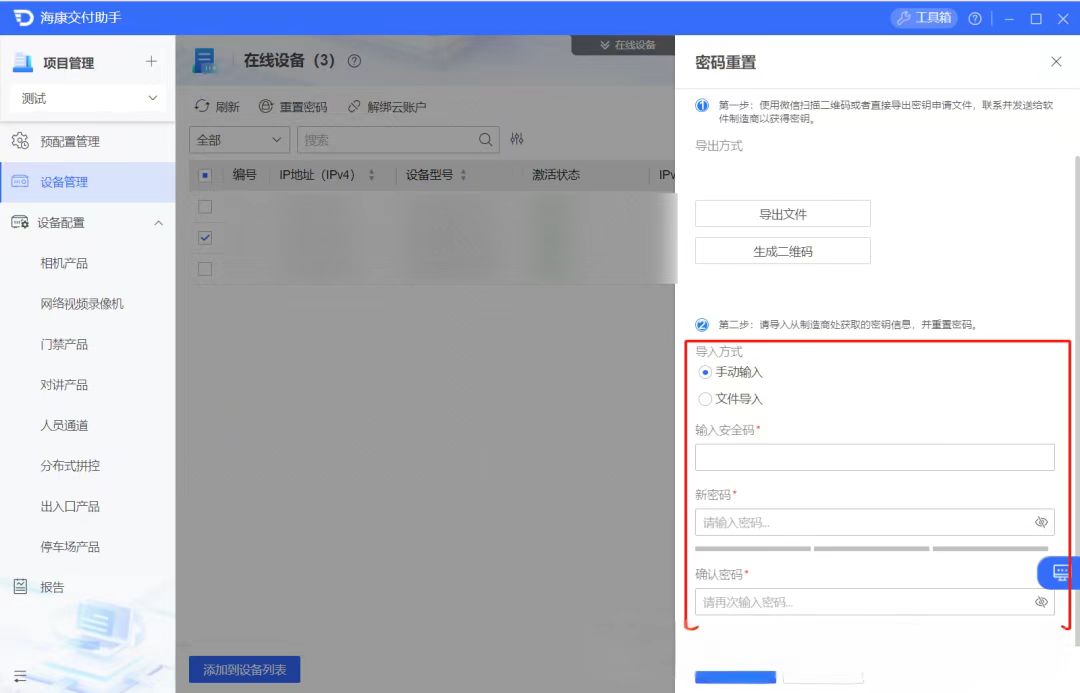The width and height of the screenshot is (1080, 693).
Task: Collapse the 在线设备 tab handle
Action: [625, 45]
